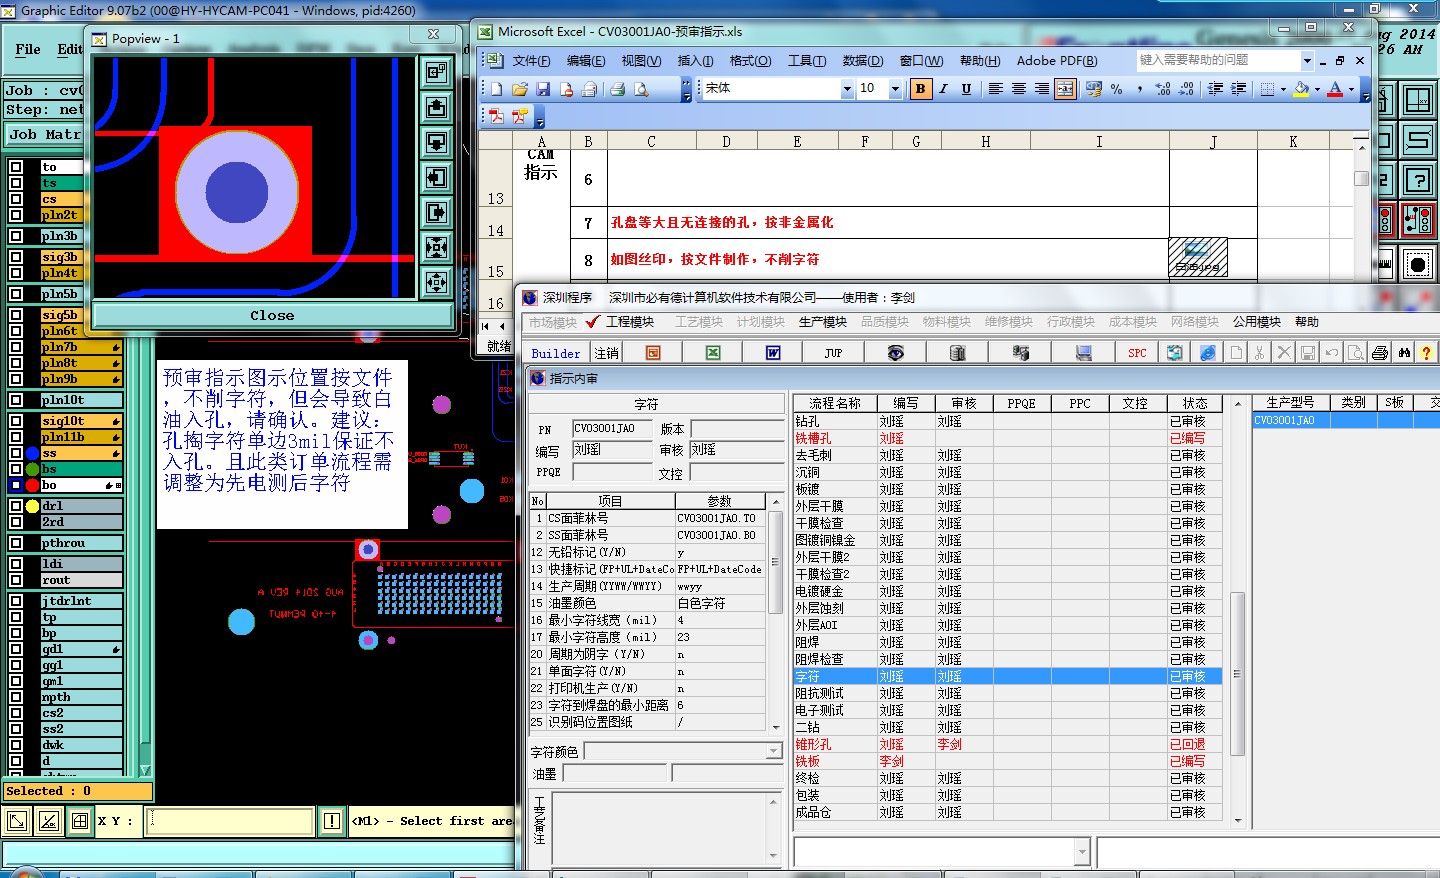
Task: Open the Excel 格式(O) menu
Action: [x=750, y=61]
